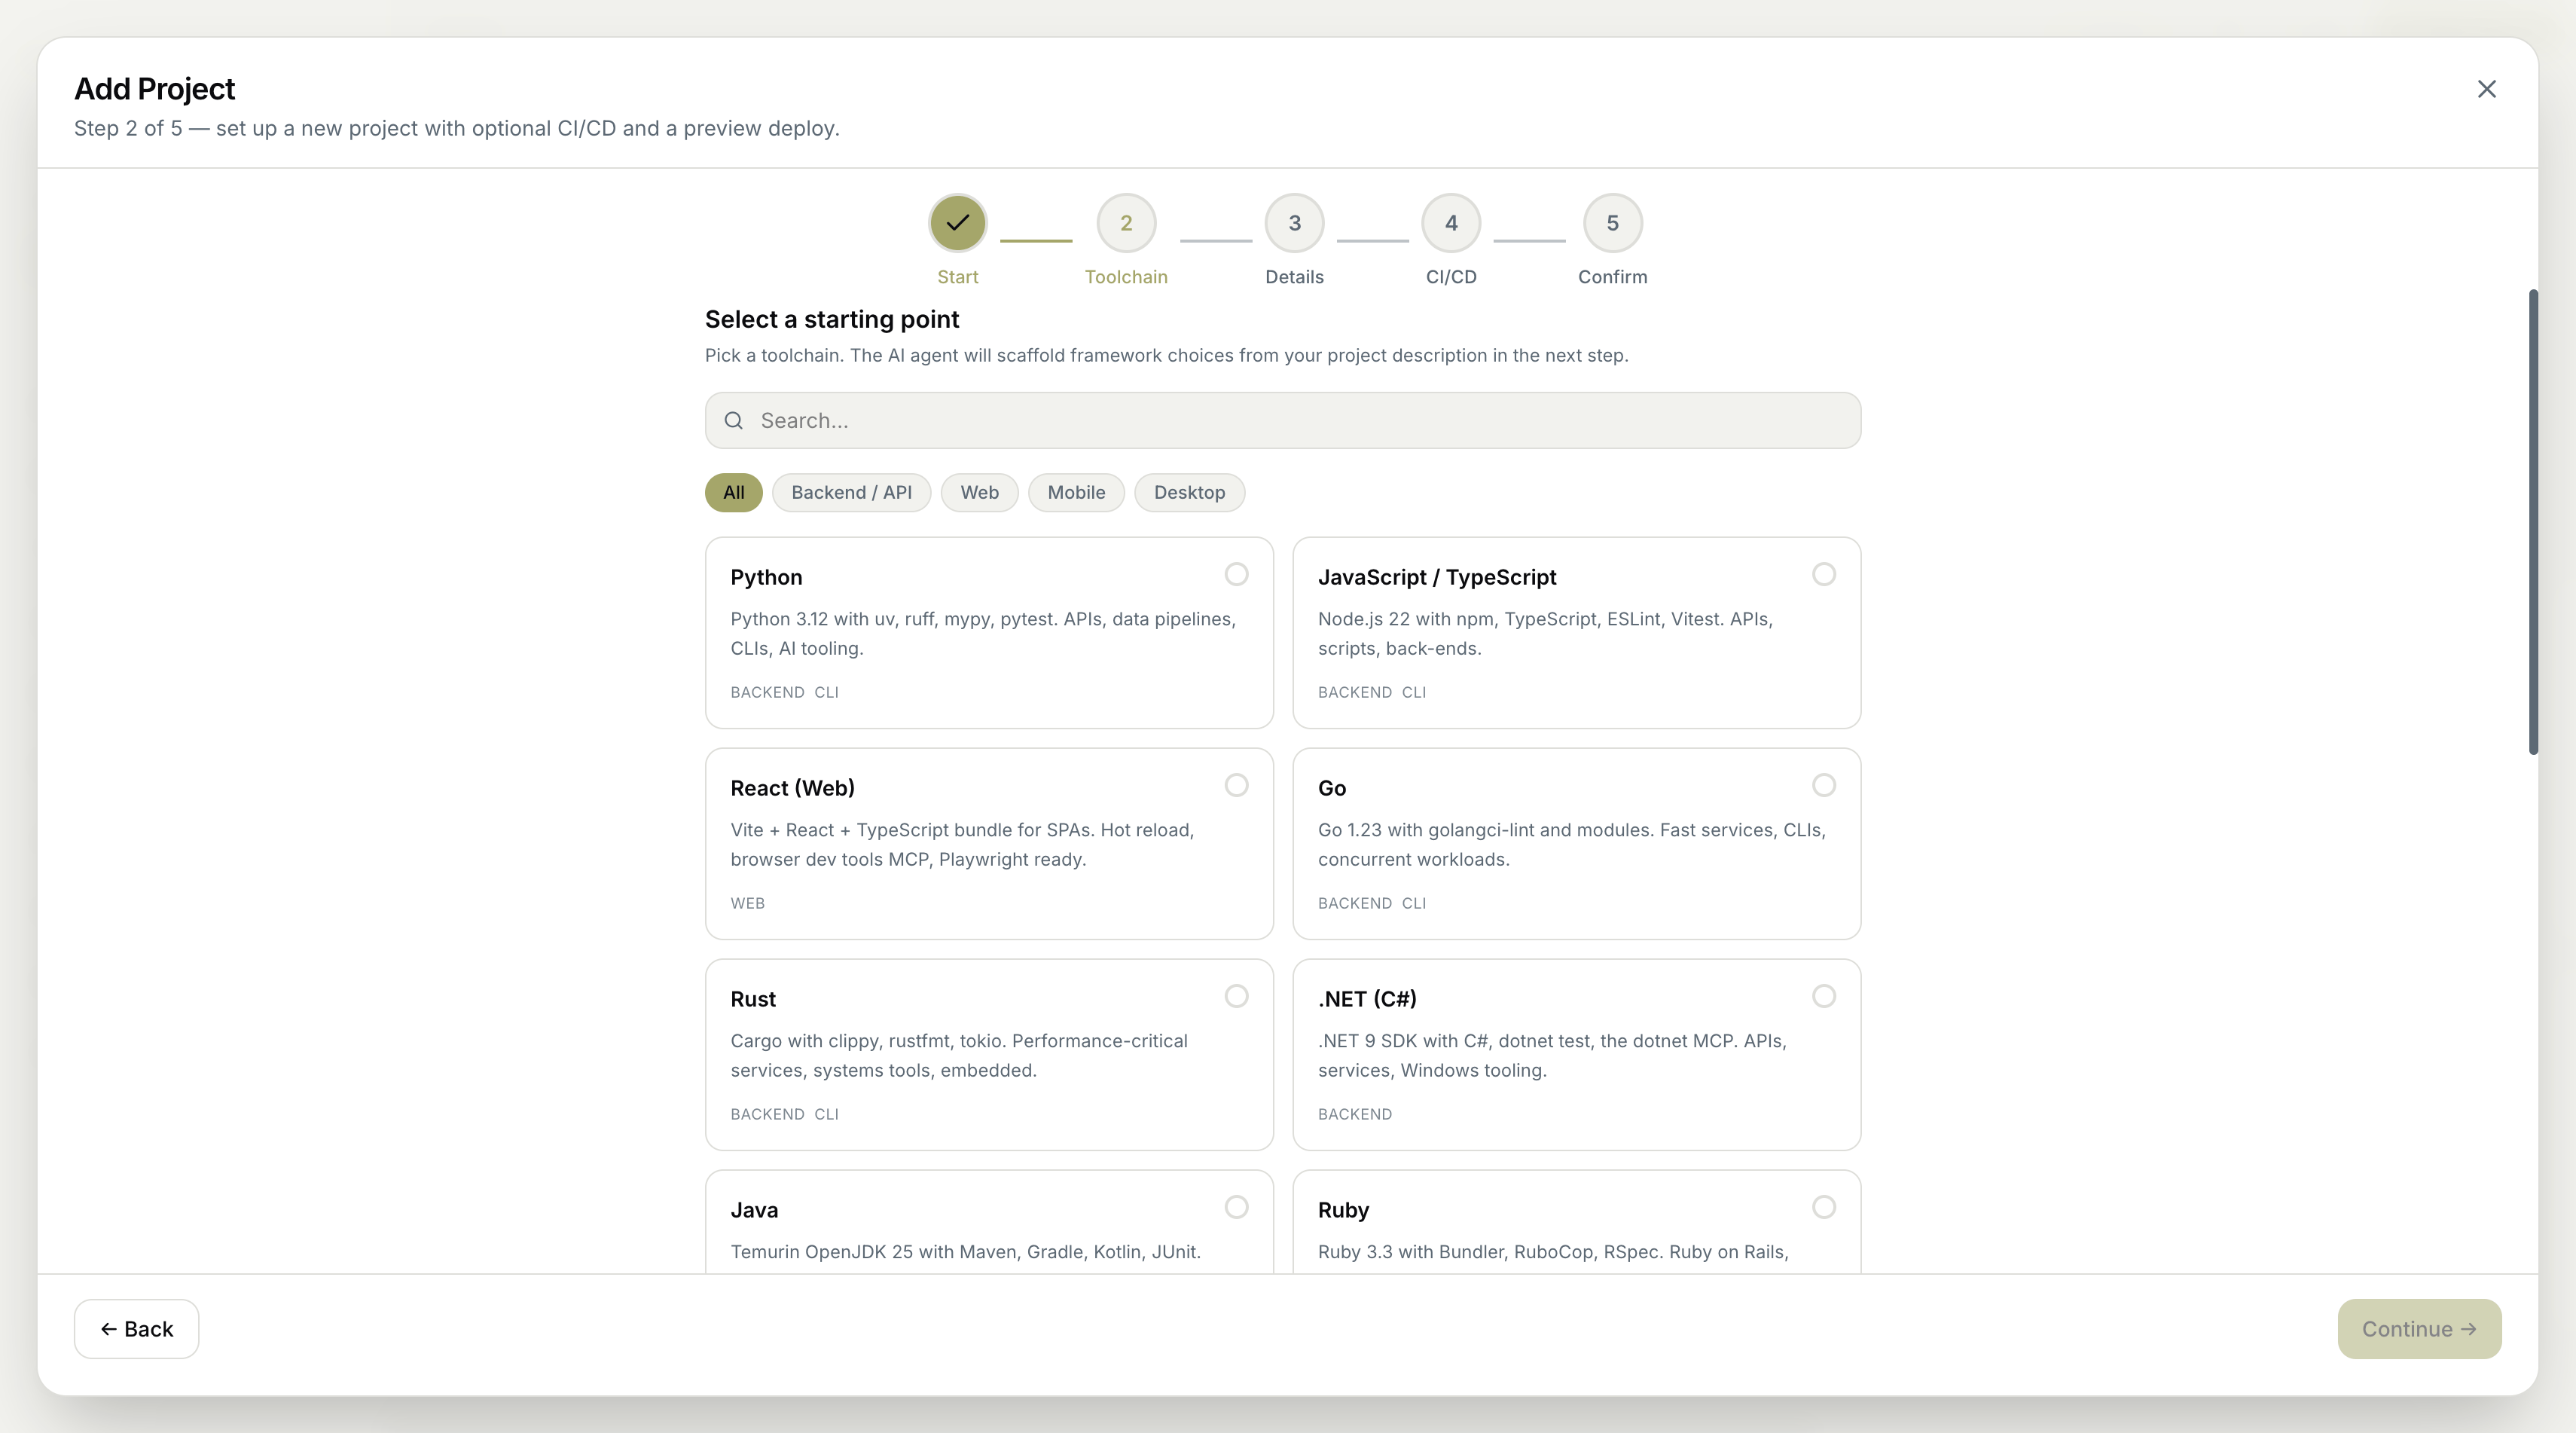This screenshot has height=1433, width=2576.
Task: Click the JavaScript / TypeScript card title
Action: coord(1437,577)
